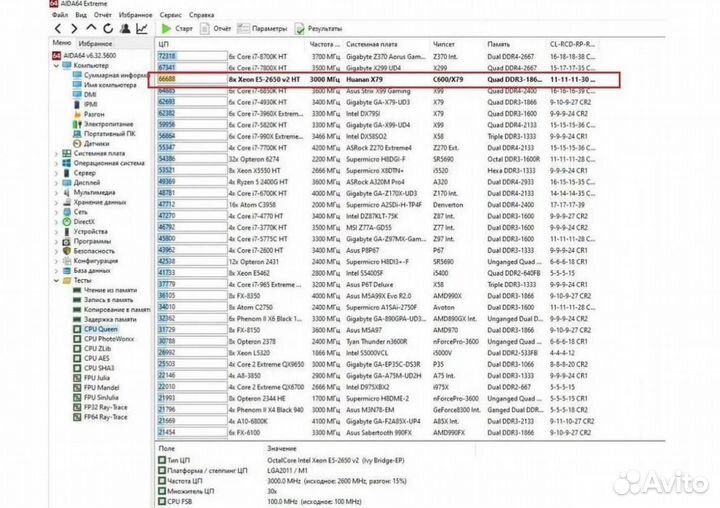Select the FPU Julia benchmark

click(x=91, y=378)
